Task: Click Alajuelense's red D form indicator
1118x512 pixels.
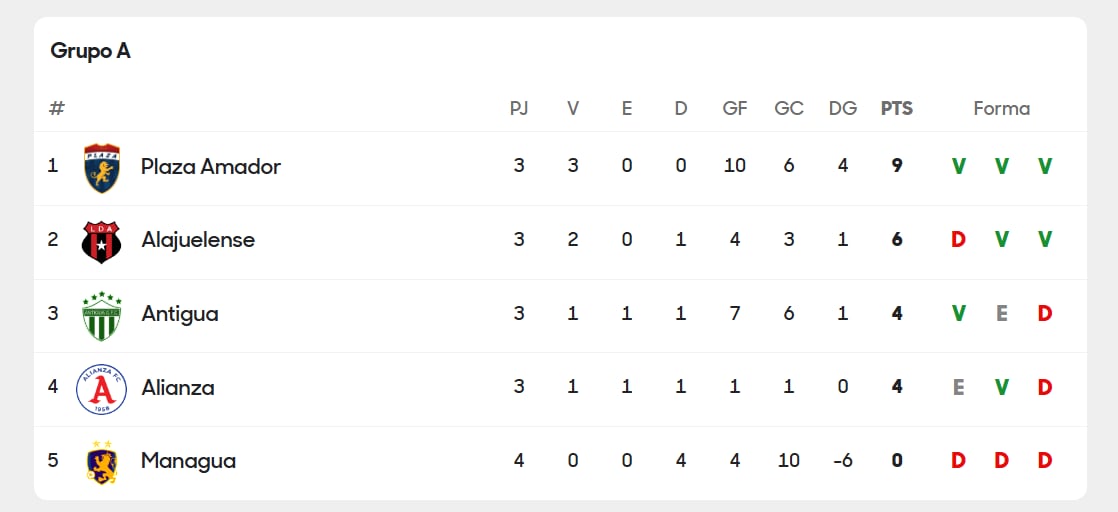Action: coord(958,240)
